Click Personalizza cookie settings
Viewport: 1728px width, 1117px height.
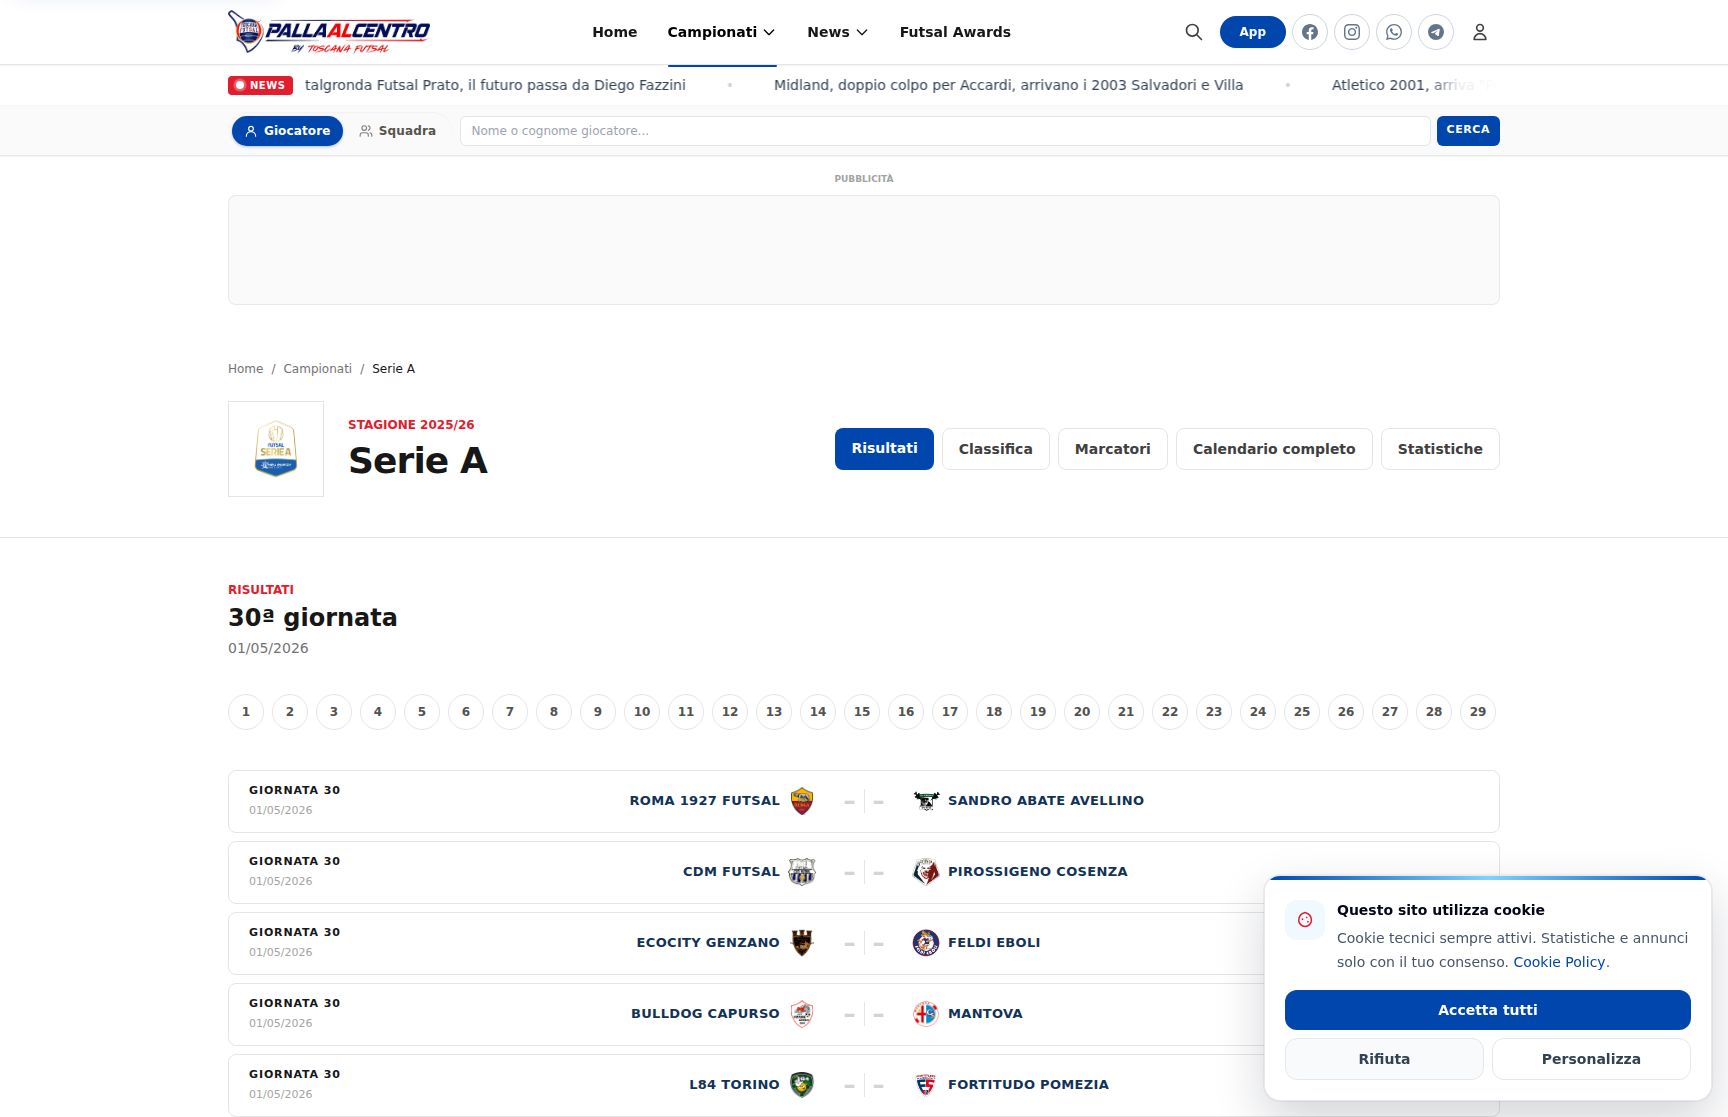tap(1591, 1059)
